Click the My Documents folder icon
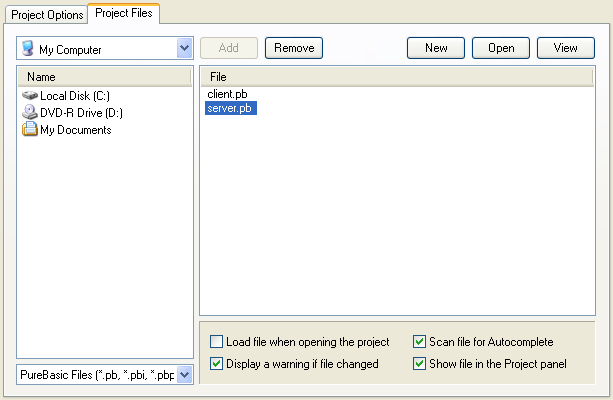 coord(29,129)
